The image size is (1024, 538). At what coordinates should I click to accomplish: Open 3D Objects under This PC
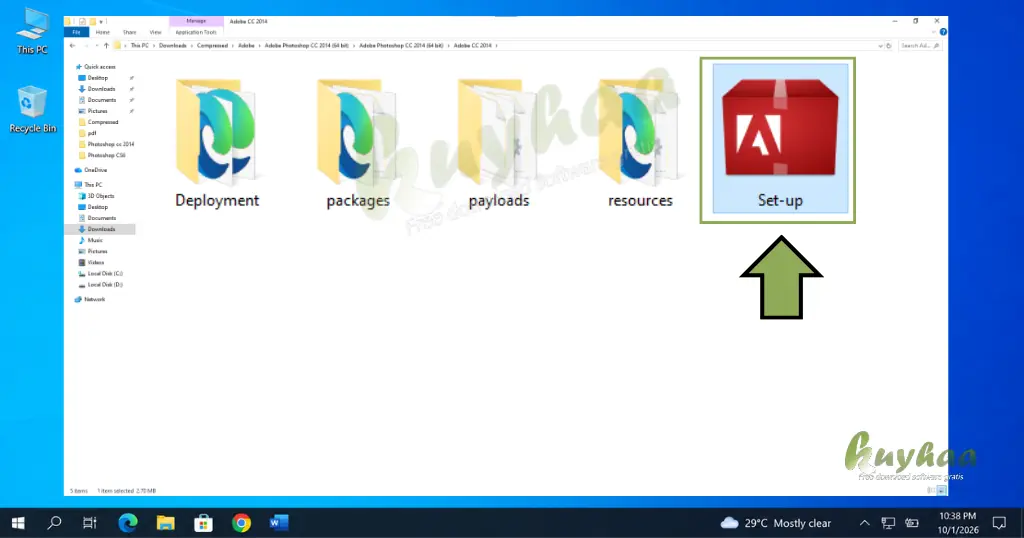(97, 196)
